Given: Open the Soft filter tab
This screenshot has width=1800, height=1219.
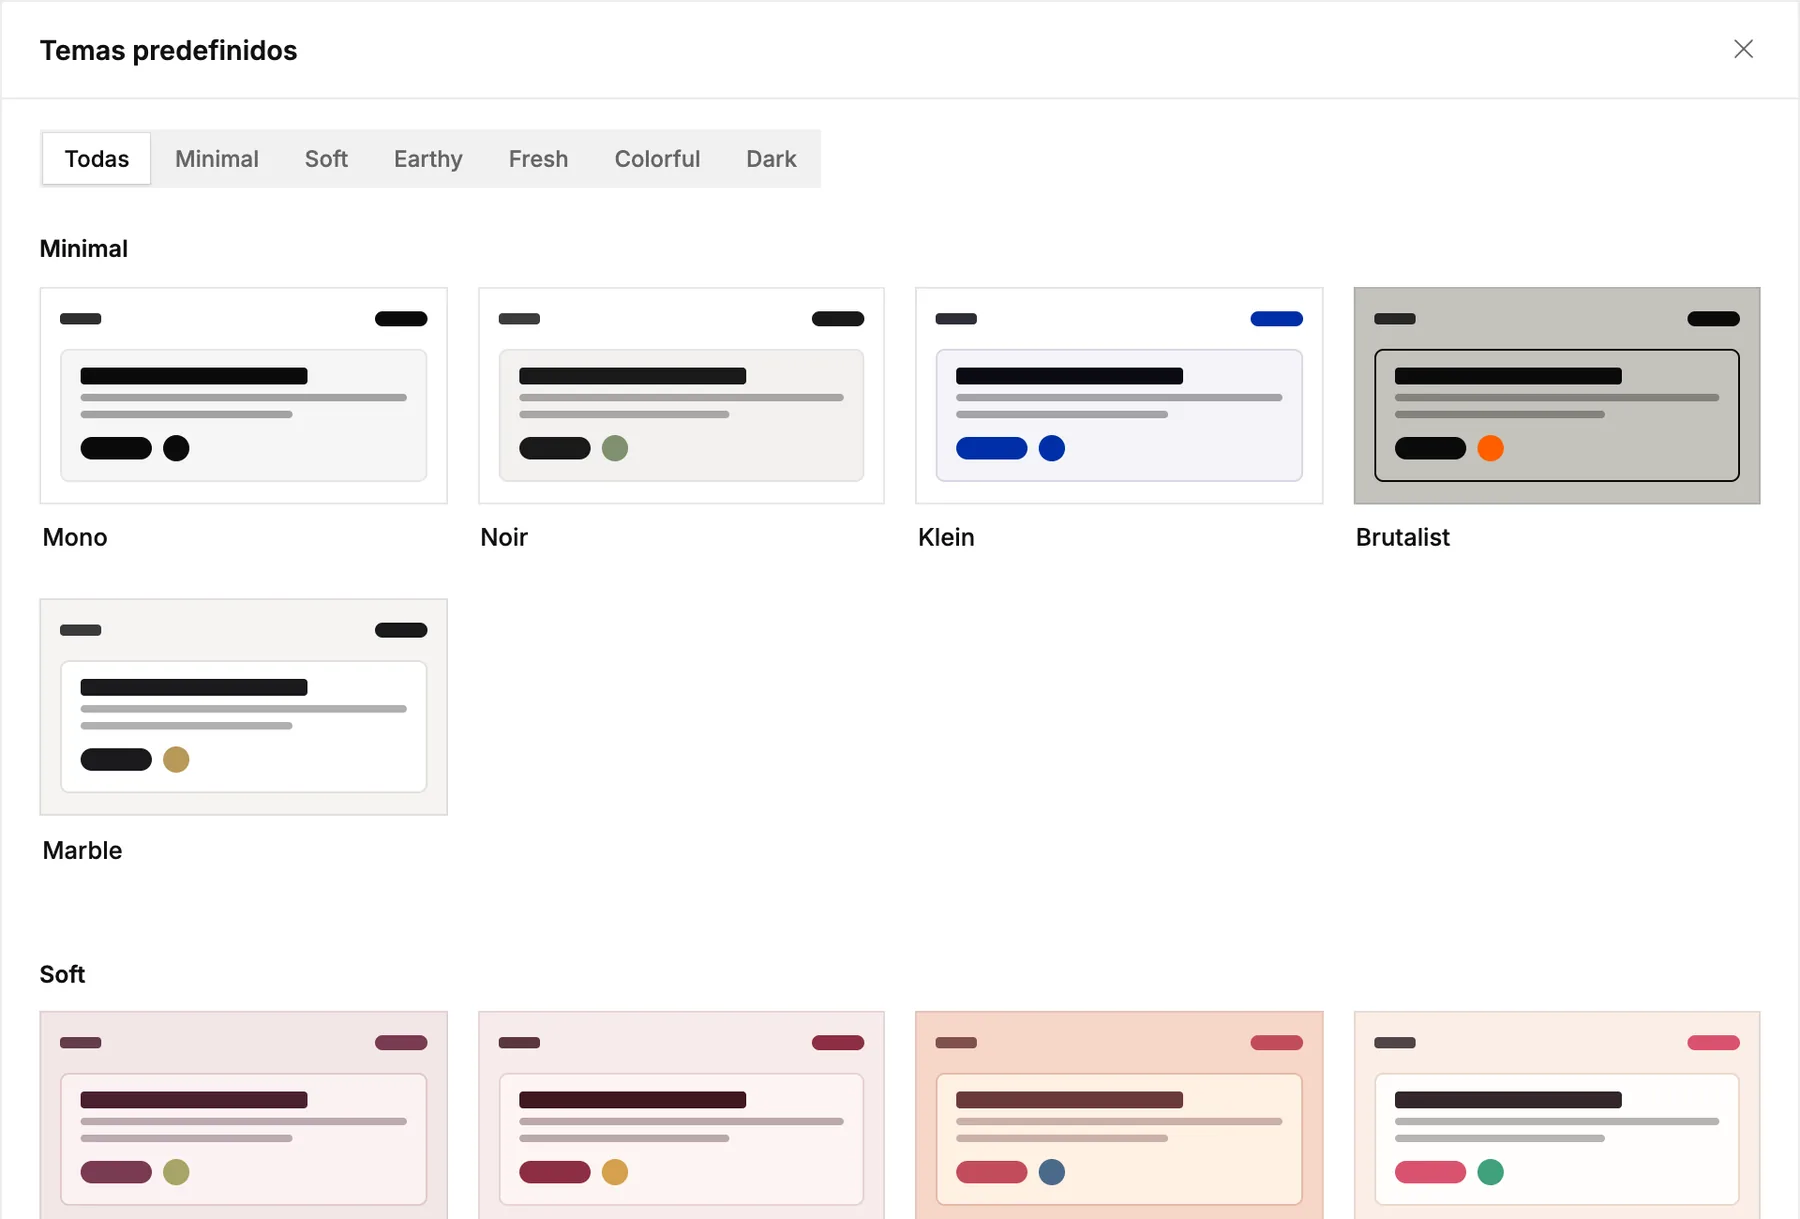Looking at the screenshot, I should [x=326, y=159].
